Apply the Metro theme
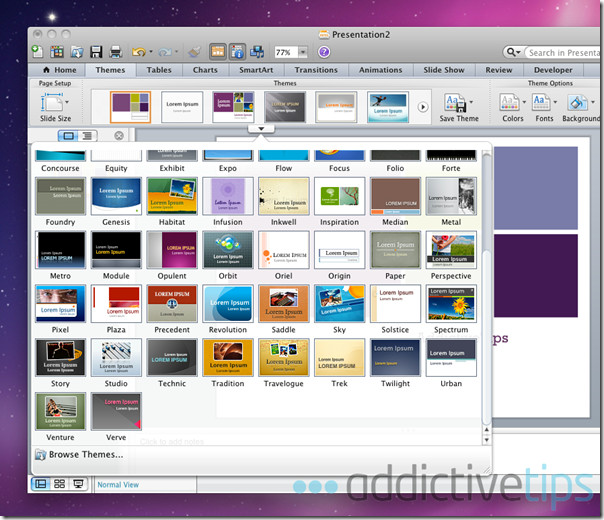This screenshot has height=520, width=604. pyautogui.click(x=60, y=250)
